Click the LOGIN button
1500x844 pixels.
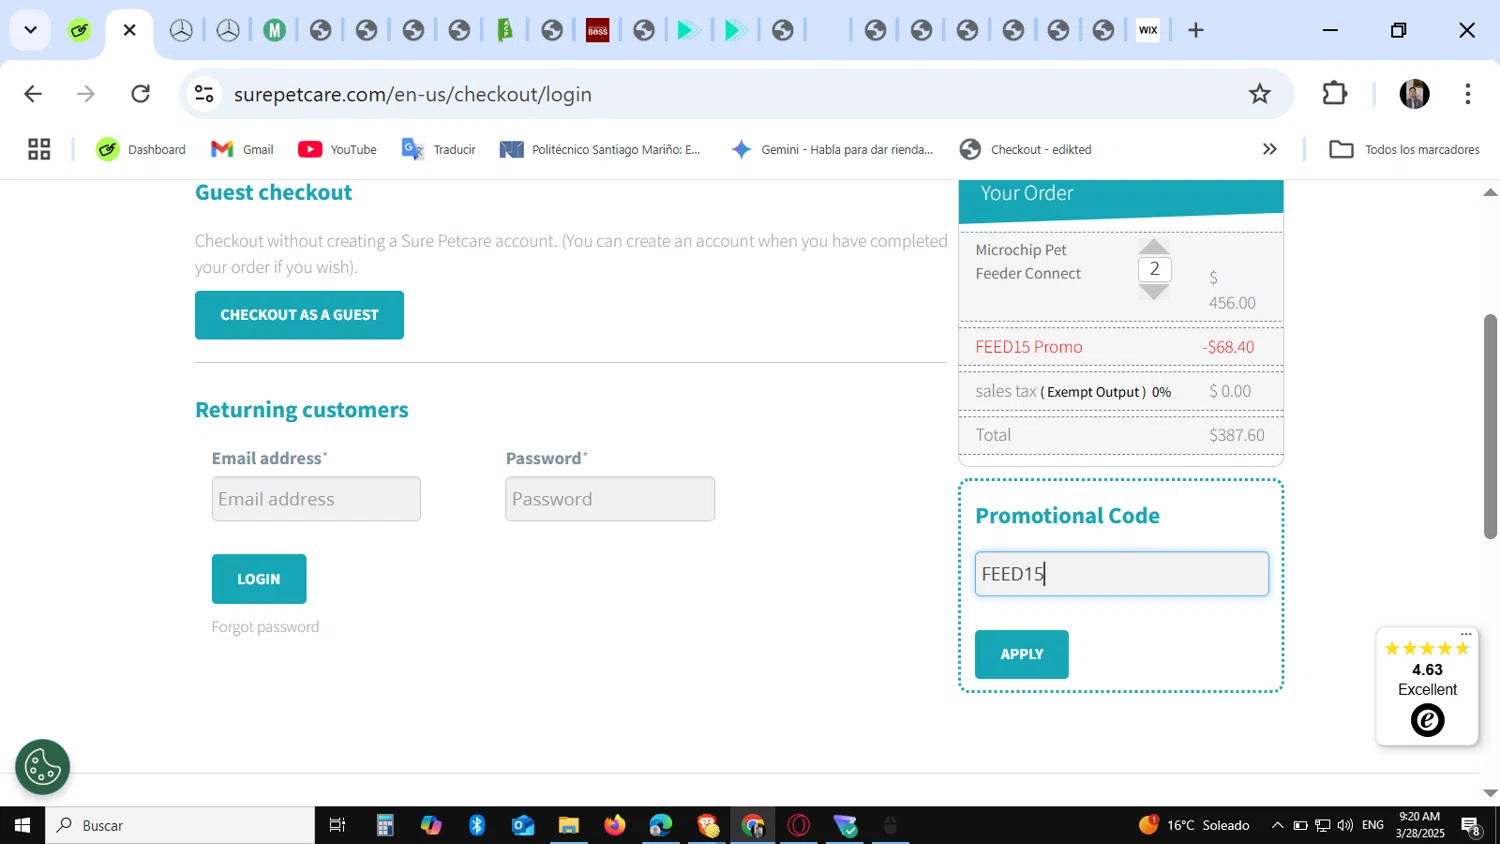pyautogui.click(x=259, y=579)
